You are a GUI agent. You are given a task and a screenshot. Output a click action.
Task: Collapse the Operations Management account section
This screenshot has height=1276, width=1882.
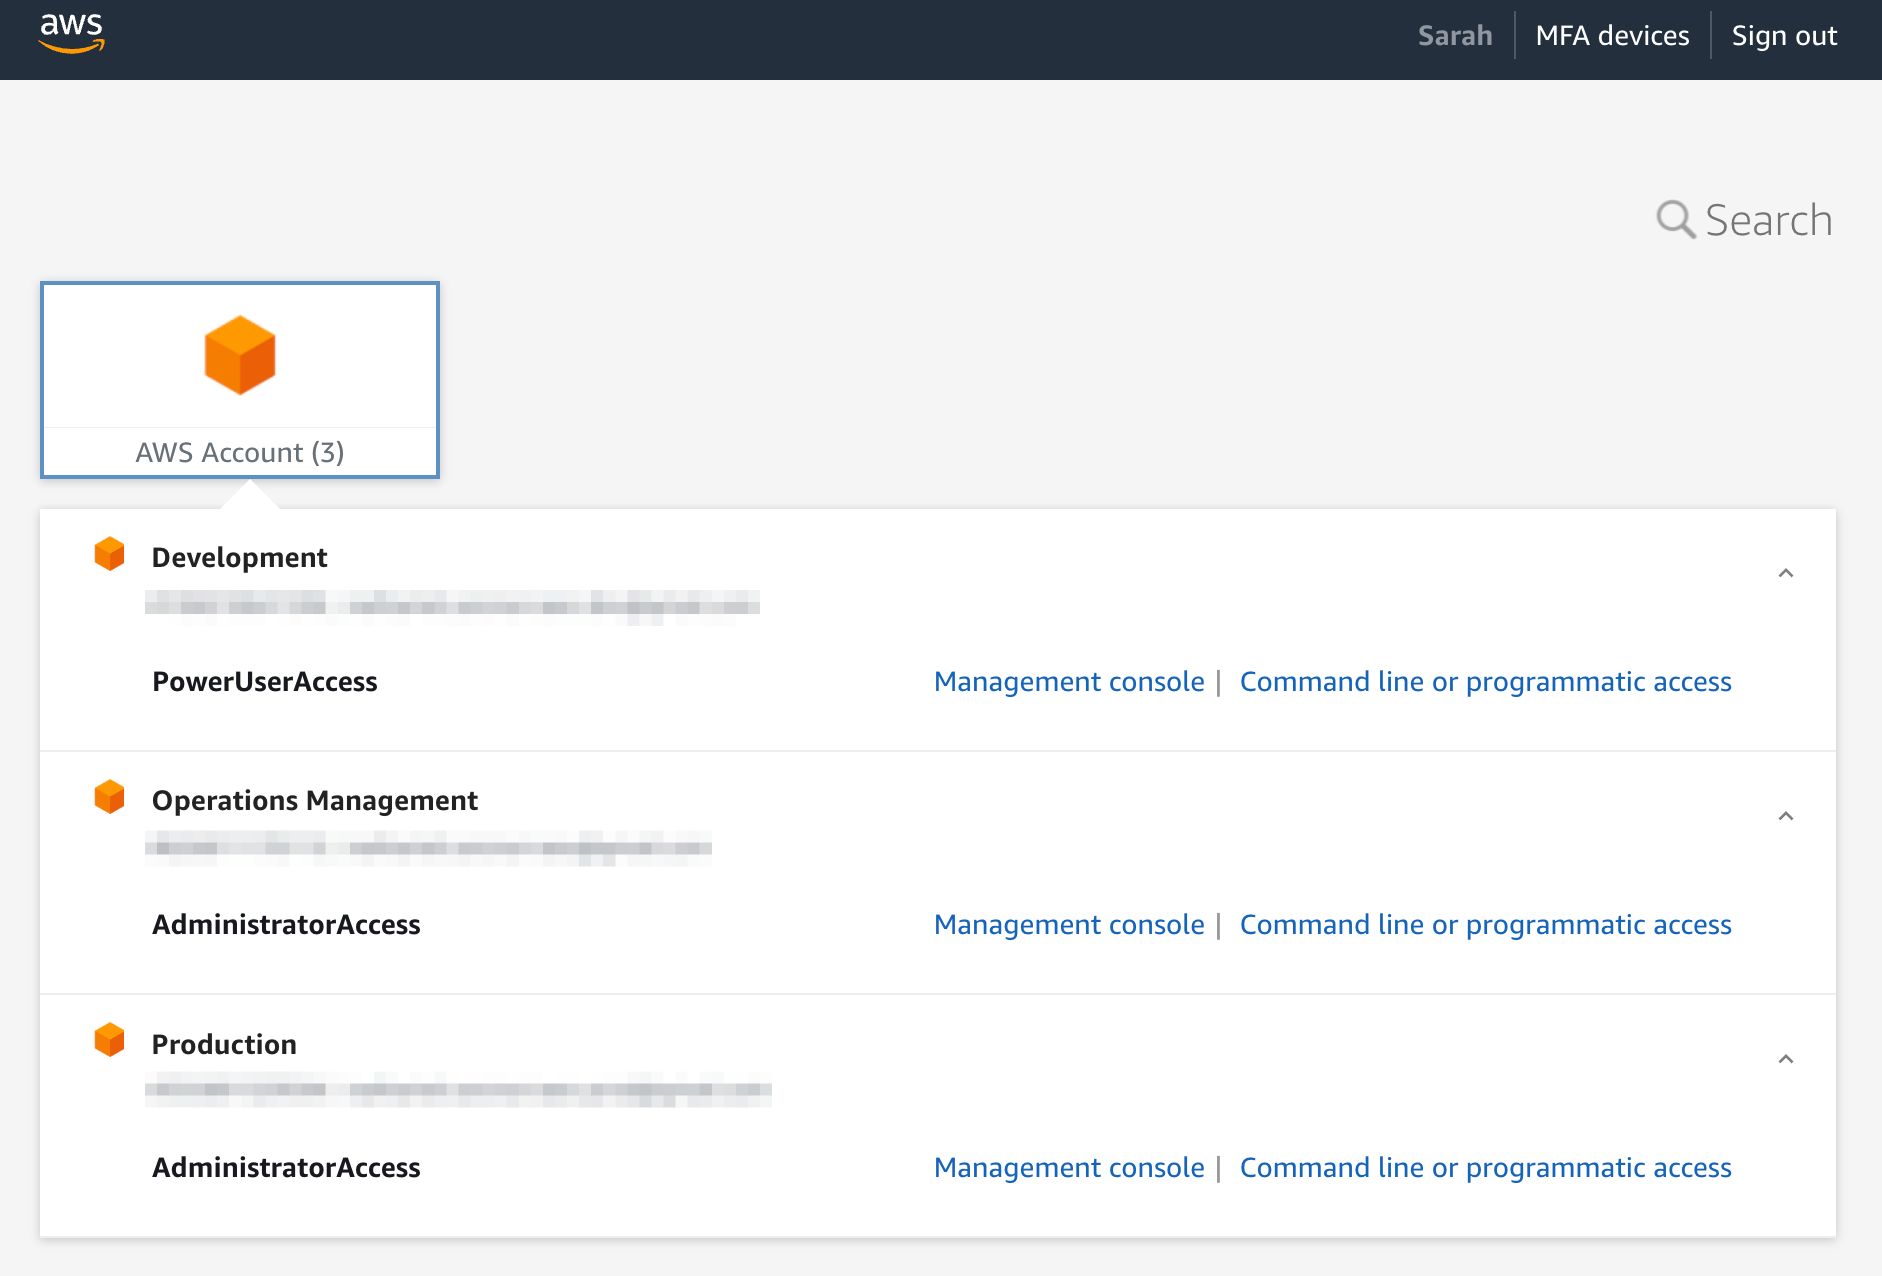[1786, 816]
